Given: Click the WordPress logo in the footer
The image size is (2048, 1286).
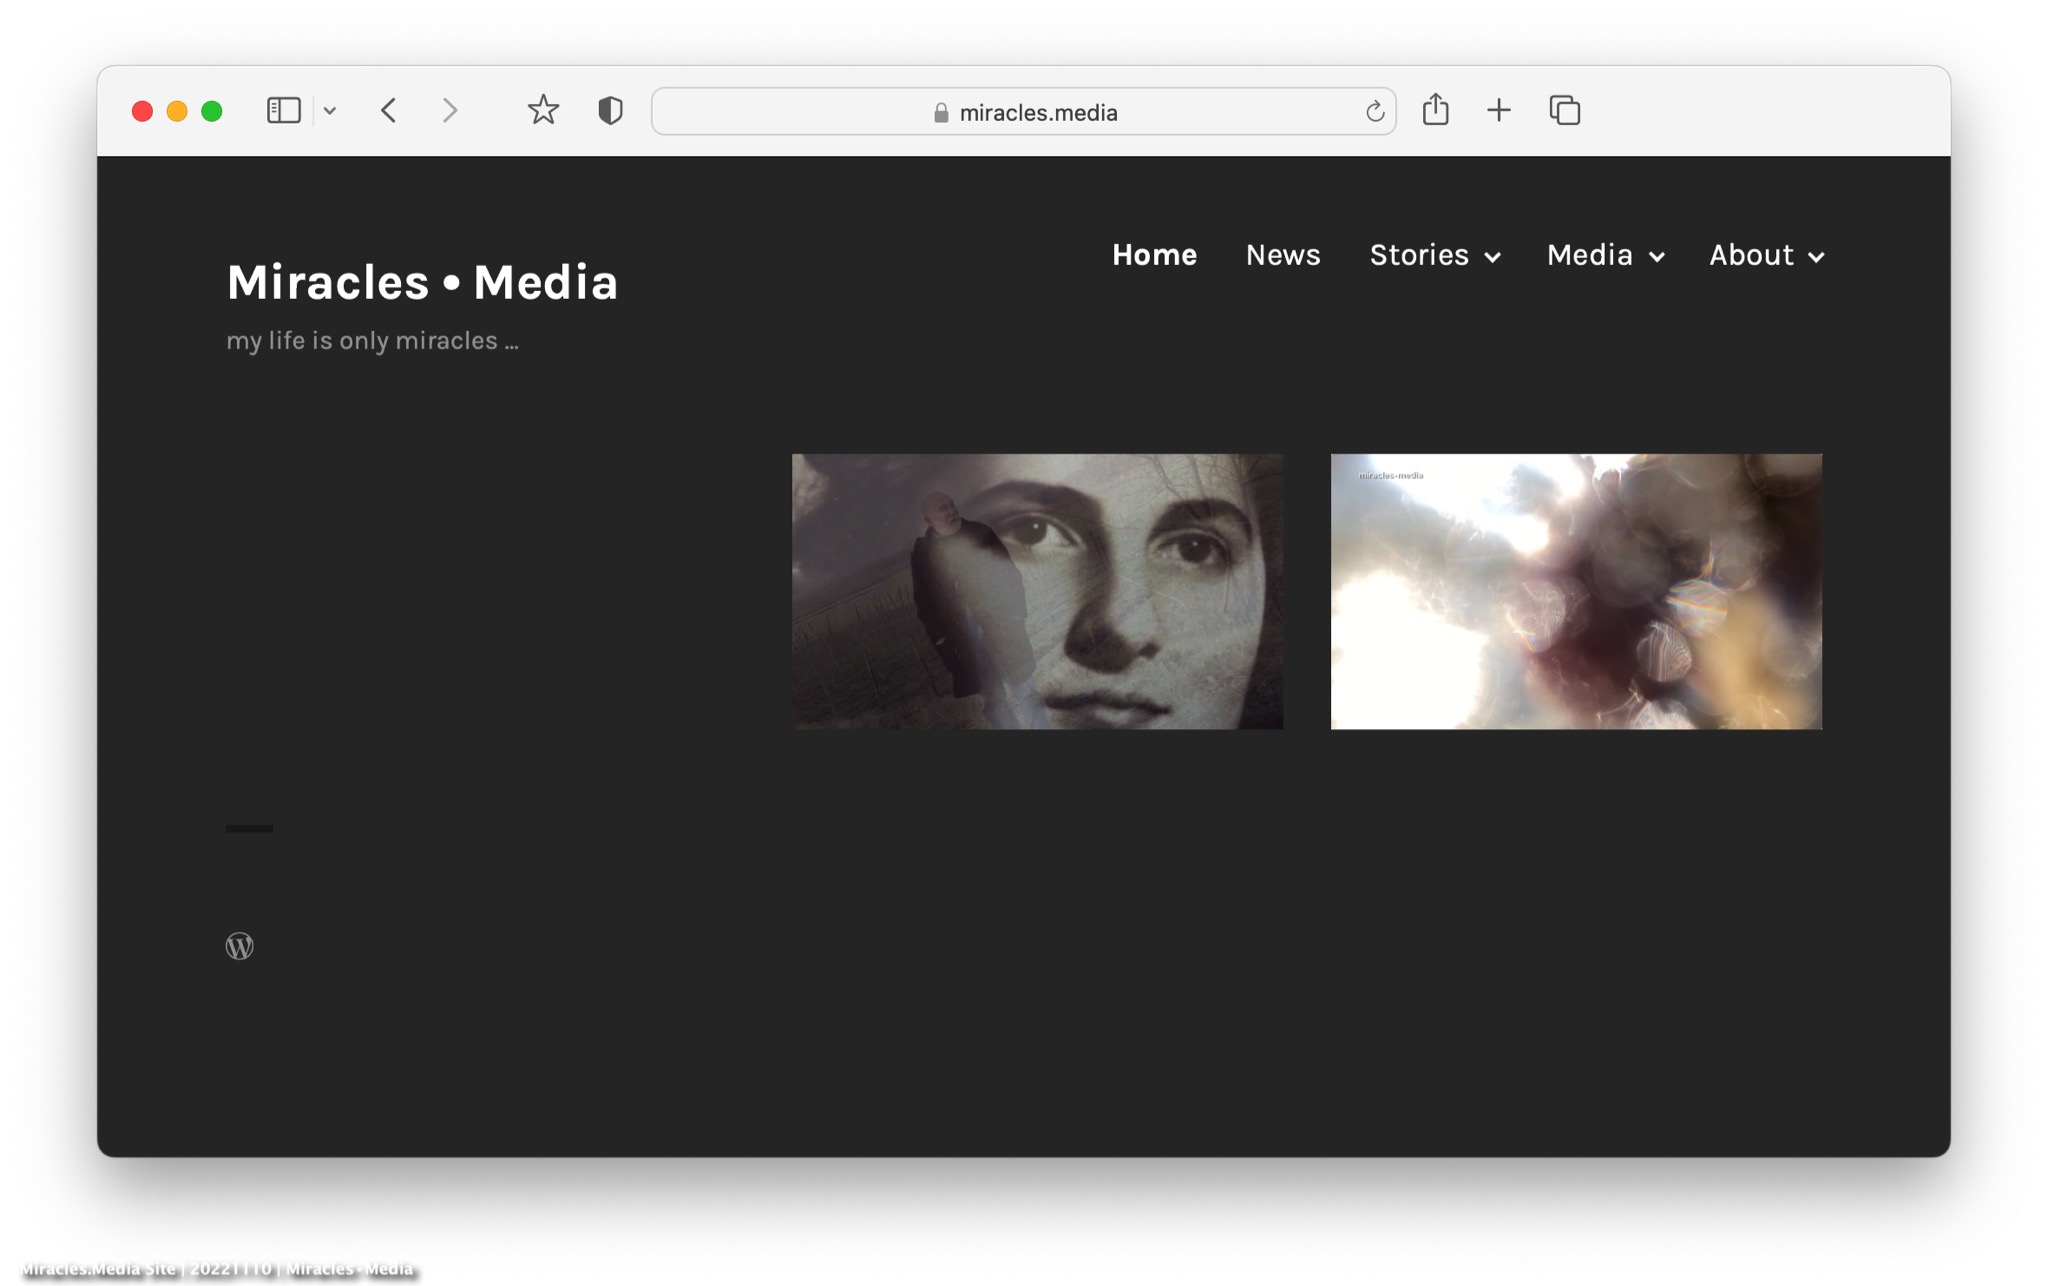Looking at the screenshot, I should coord(239,945).
